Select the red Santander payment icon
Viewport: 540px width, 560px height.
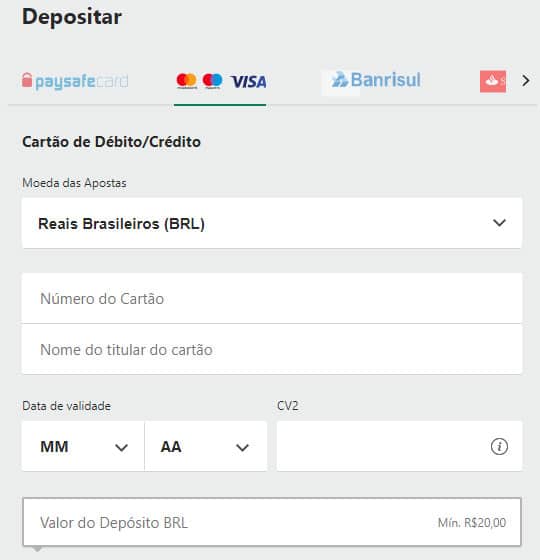(x=493, y=81)
